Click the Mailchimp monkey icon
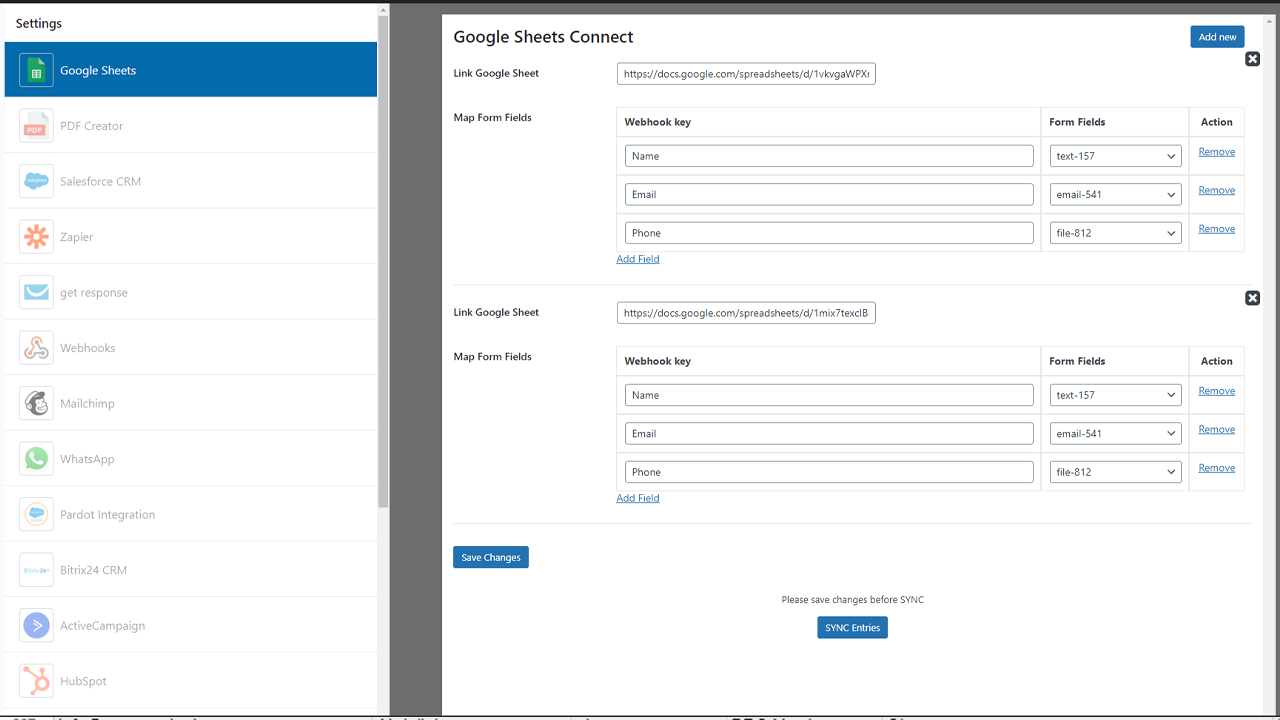The image size is (1280, 720). (x=36, y=403)
